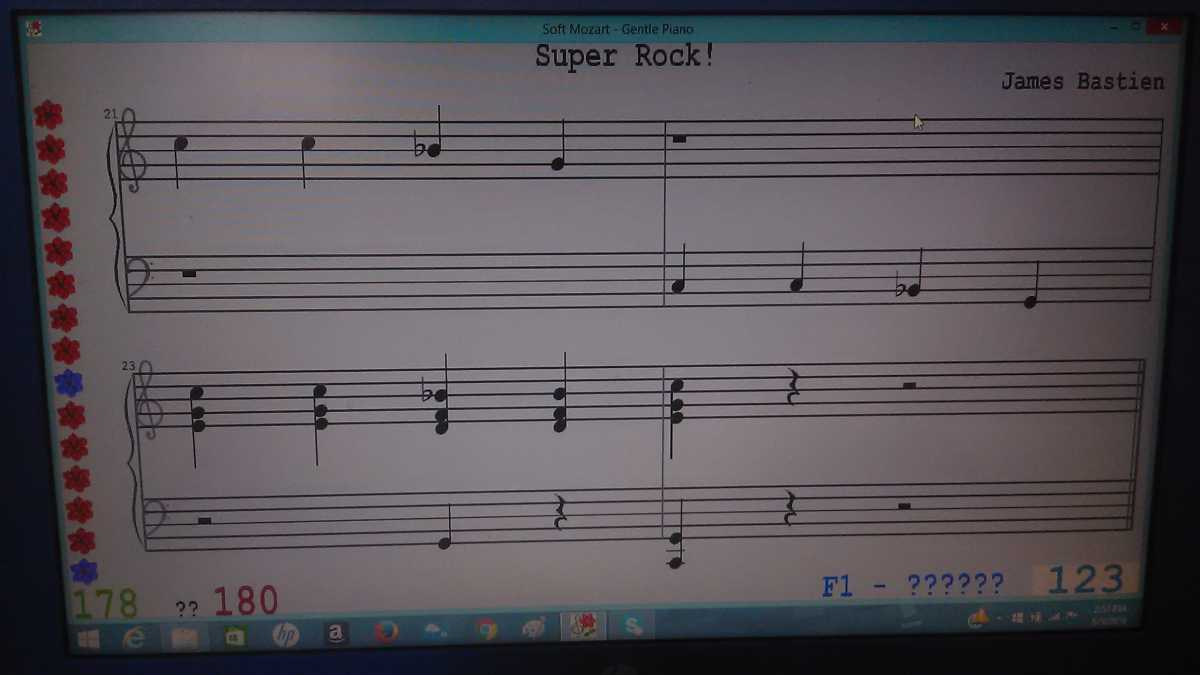Image resolution: width=1200 pixels, height=675 pixels.
Task: Click the HP icon on the taskbar
Action: tap(286, 634)
